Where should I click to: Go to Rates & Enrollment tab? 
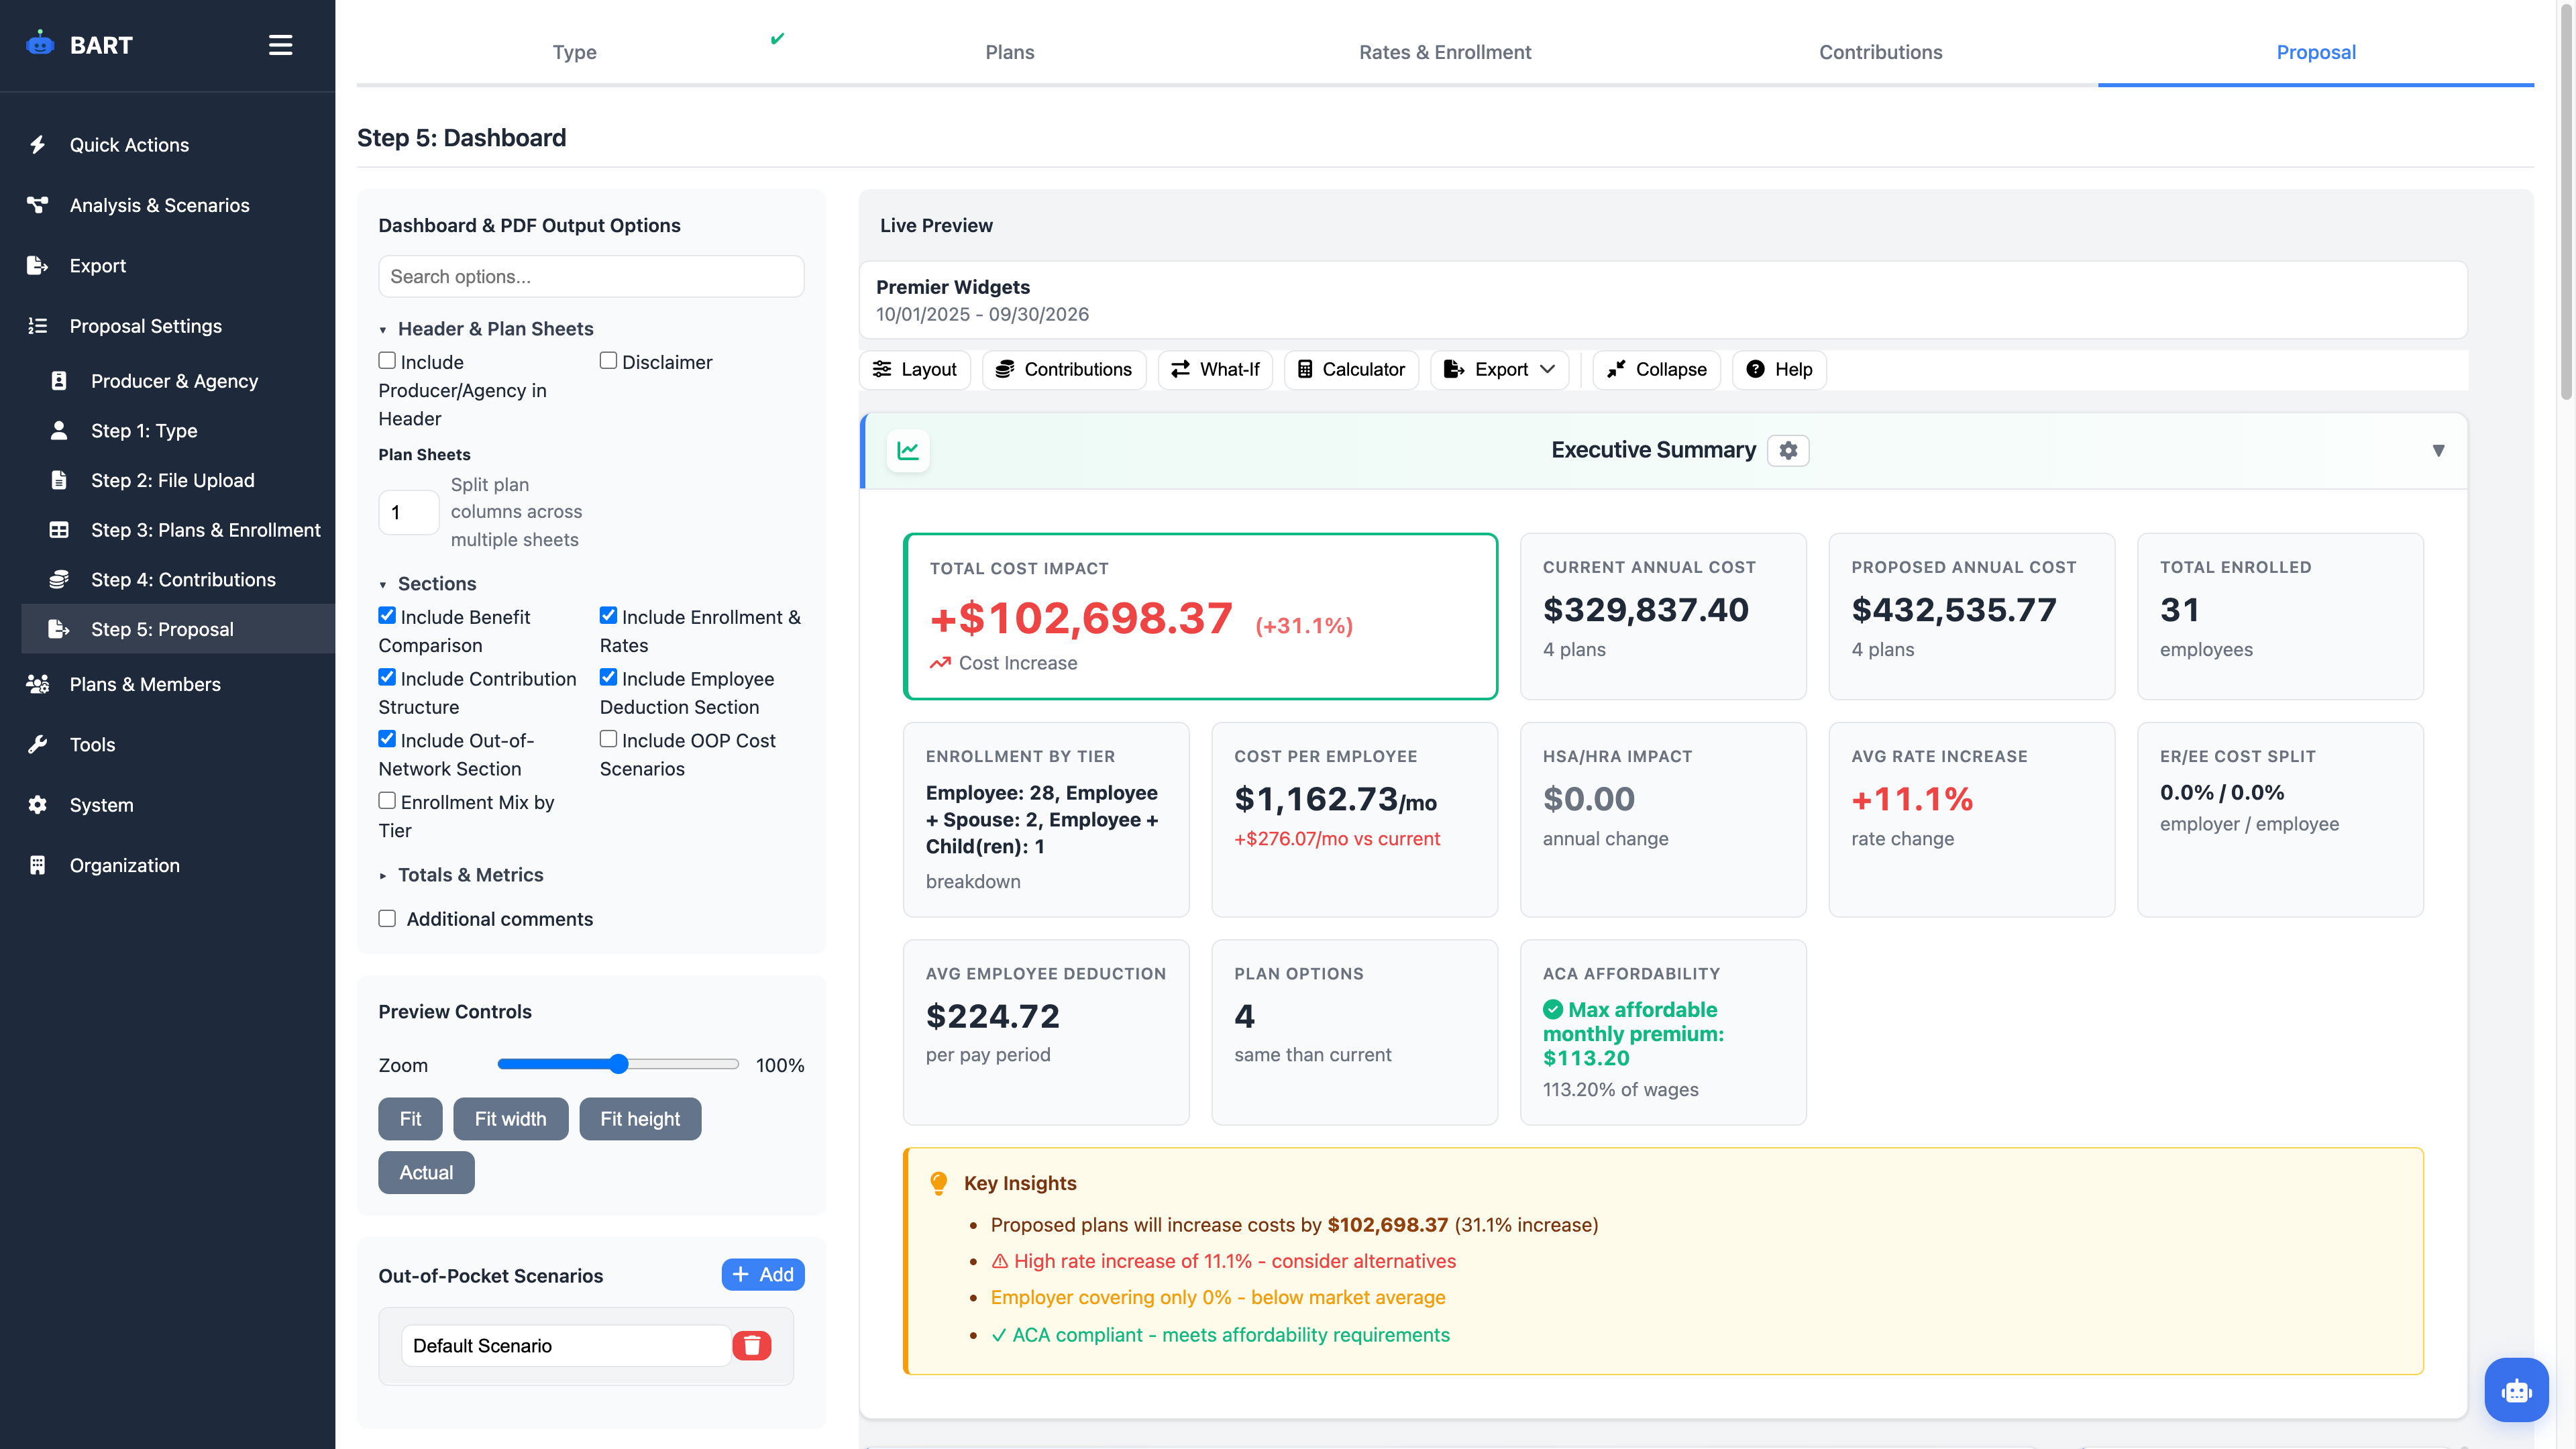point(1445,52)
